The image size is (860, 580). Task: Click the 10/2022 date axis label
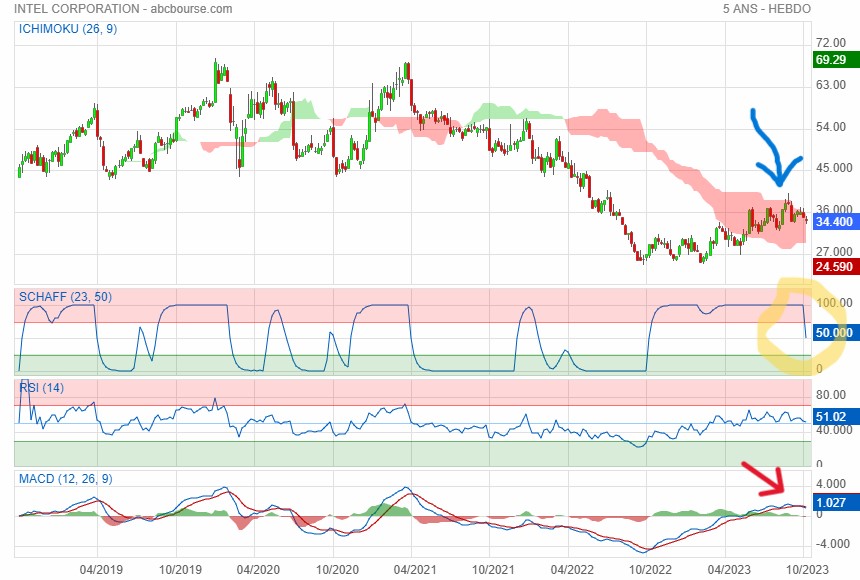(x=650, y=569)
